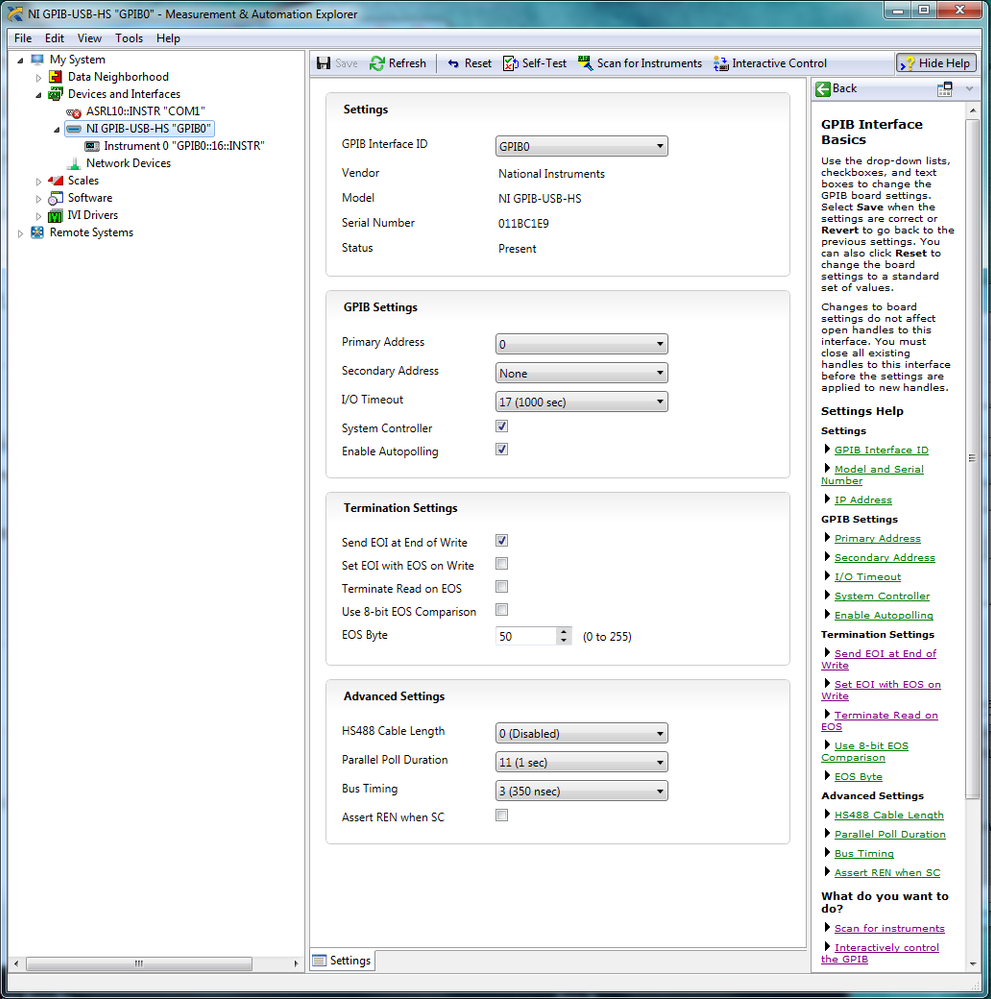This screenshot has width=991, height=999.
Task: Collapse Devices and Interfaces node
Action: click(38, 95)
